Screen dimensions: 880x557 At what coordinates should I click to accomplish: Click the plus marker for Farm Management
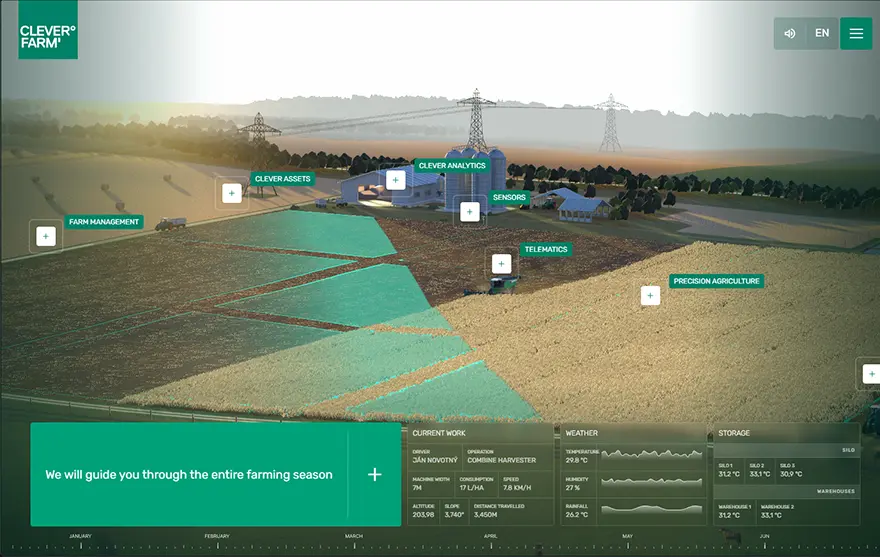click(46, 236)
